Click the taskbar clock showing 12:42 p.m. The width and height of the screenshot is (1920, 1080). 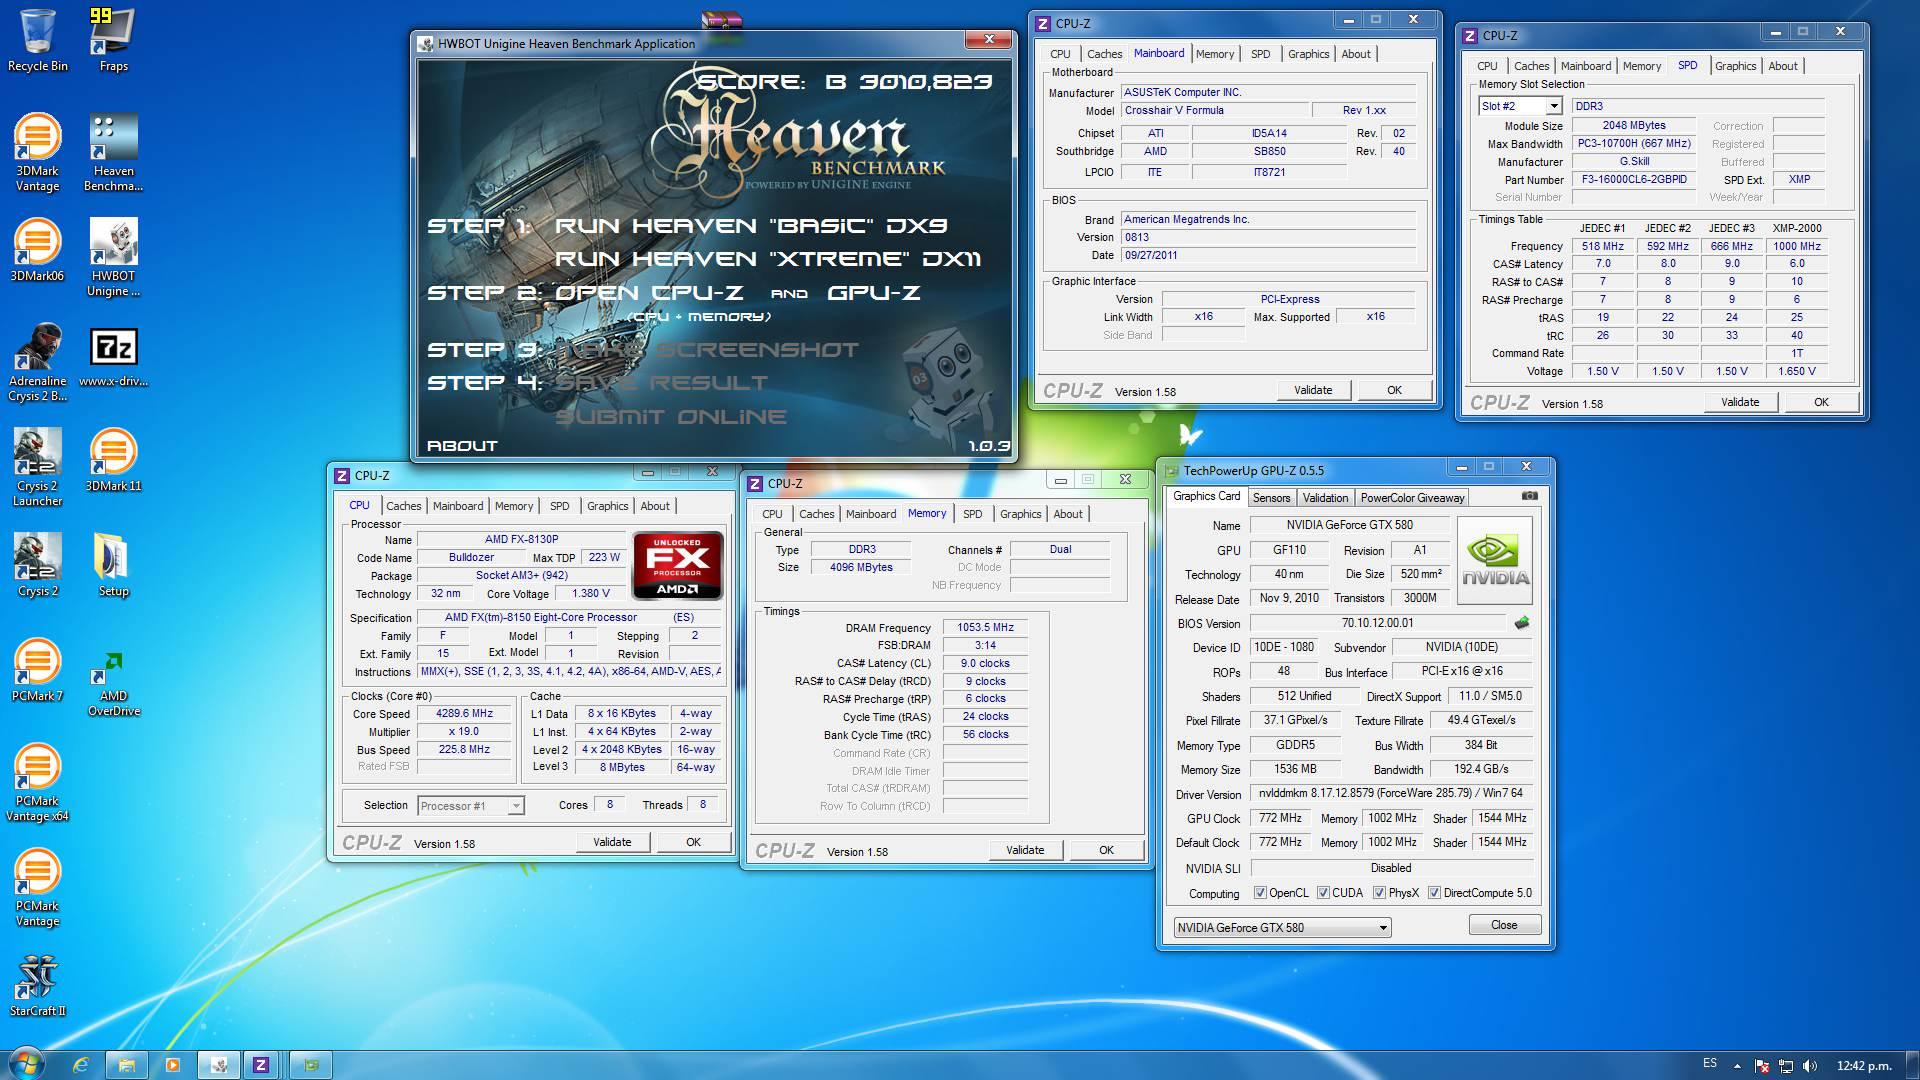(x=1864, y=1066)
